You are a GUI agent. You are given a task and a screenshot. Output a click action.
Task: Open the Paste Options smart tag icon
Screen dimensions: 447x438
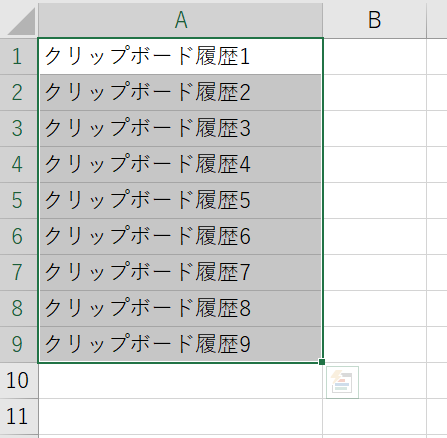342,382
